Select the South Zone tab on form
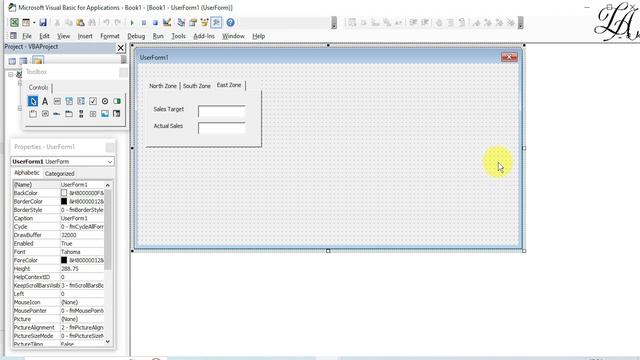Screen dimensions: 640x360 [197, 86]
